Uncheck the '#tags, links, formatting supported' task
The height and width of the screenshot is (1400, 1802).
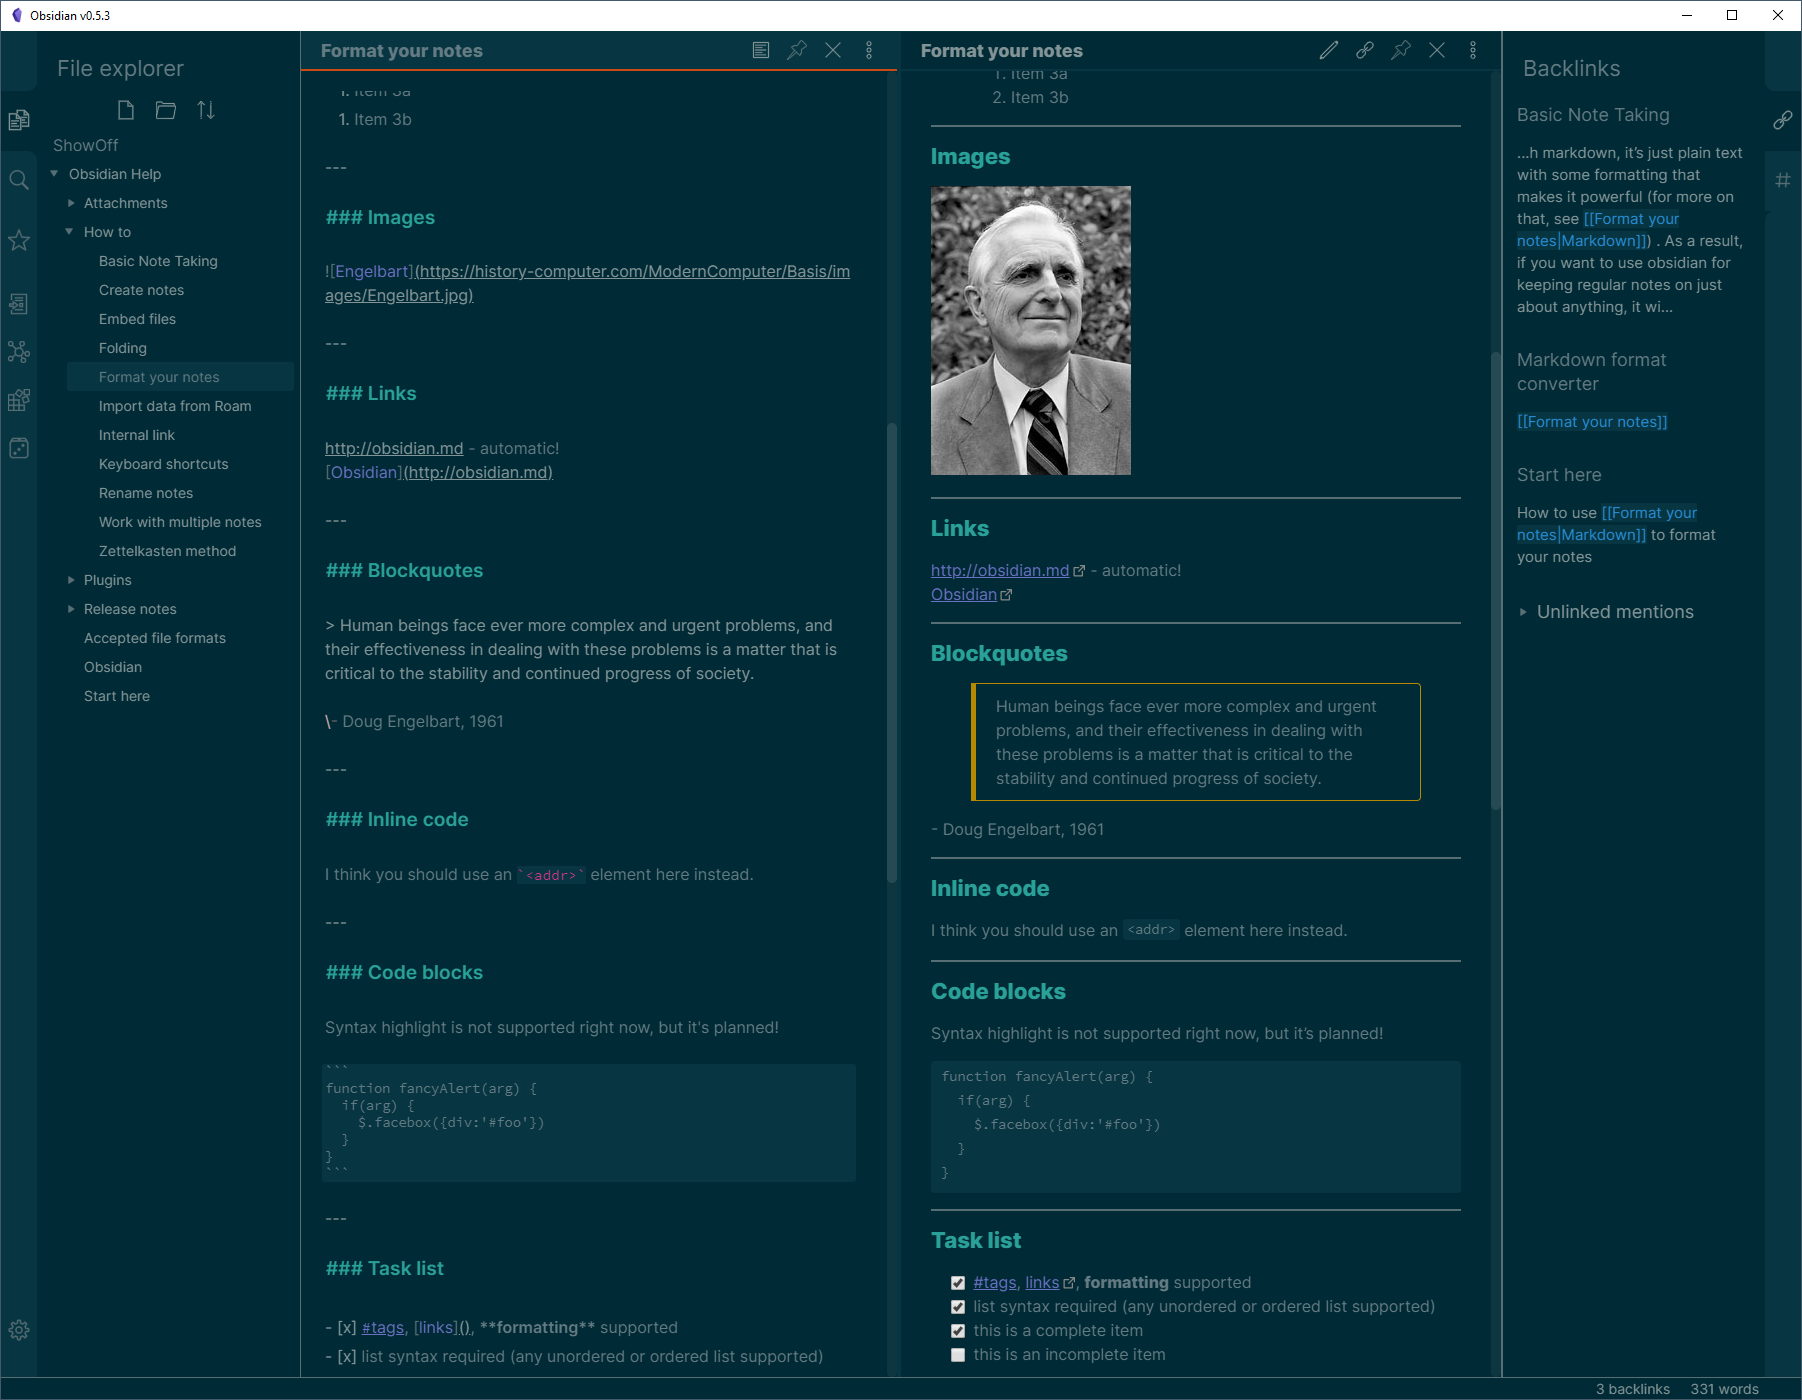pyautogui.click(x=958, y=1283)
